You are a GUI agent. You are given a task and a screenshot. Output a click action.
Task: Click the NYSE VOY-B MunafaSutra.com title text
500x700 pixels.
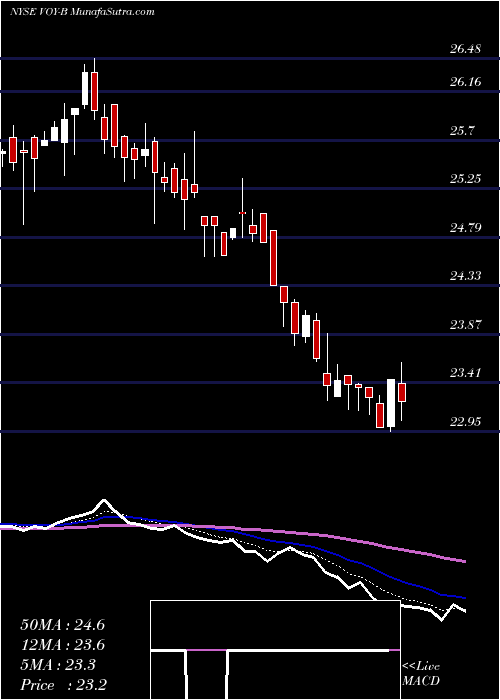click(82, 12)
